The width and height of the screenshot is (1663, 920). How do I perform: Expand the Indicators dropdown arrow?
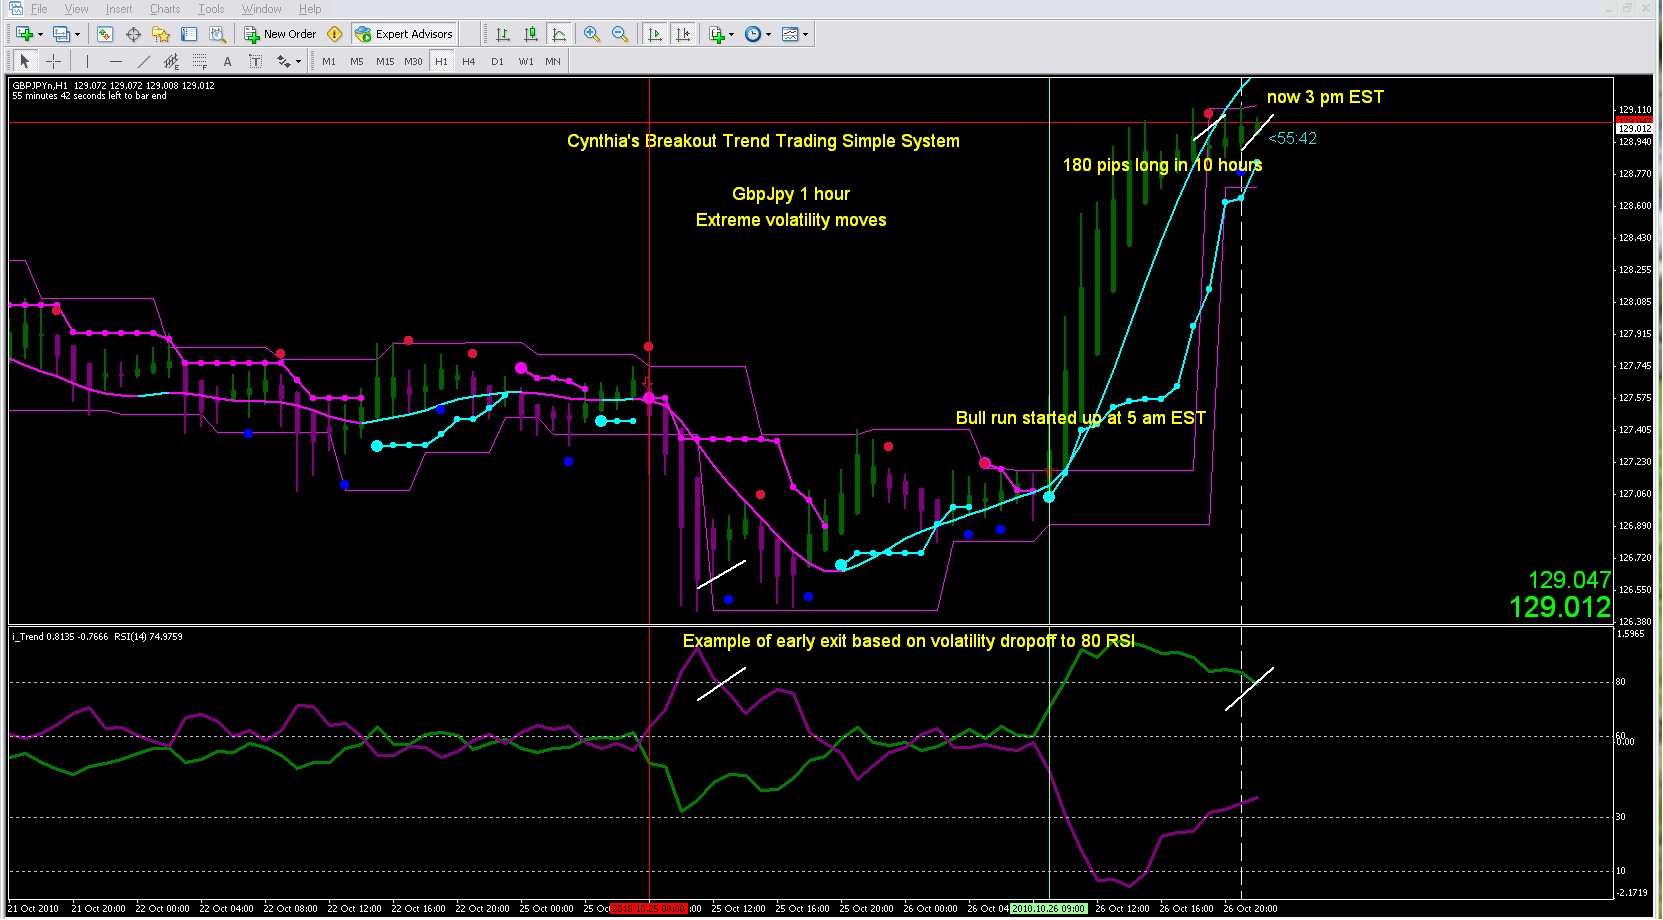click(732, 34)
